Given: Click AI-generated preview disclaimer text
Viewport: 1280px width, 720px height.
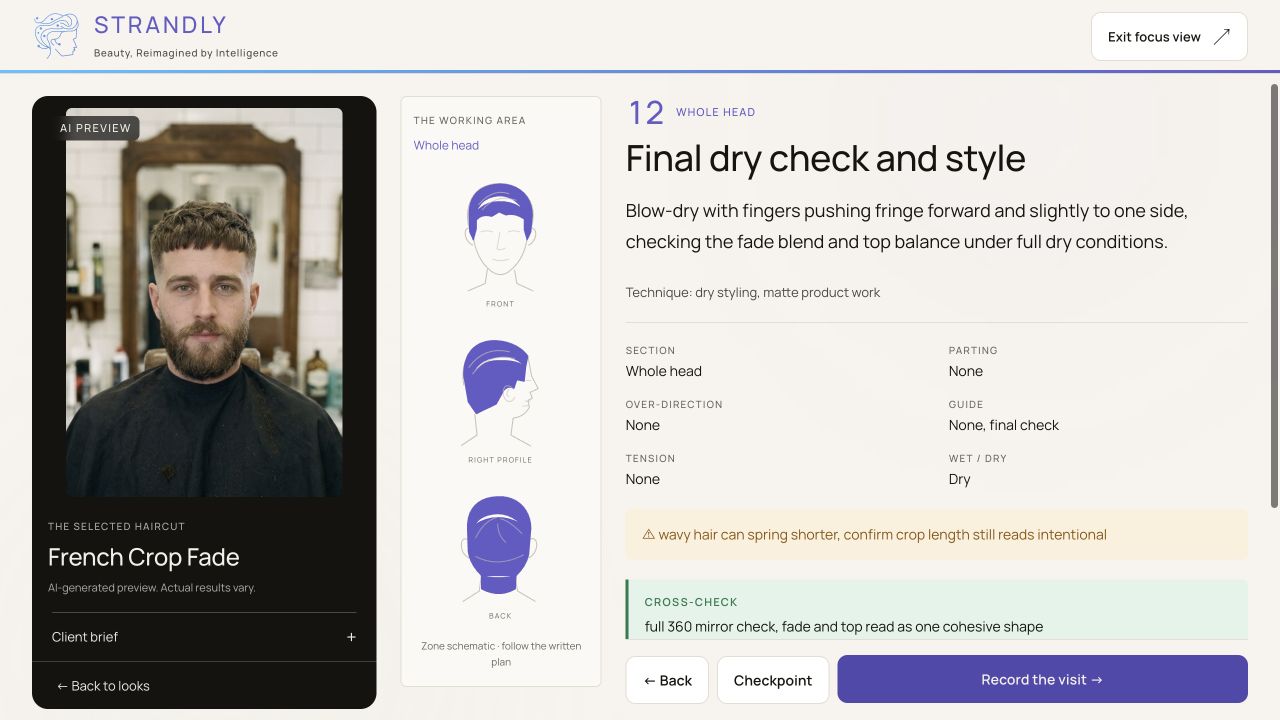Looking at the screenshot, I should 152,588.
